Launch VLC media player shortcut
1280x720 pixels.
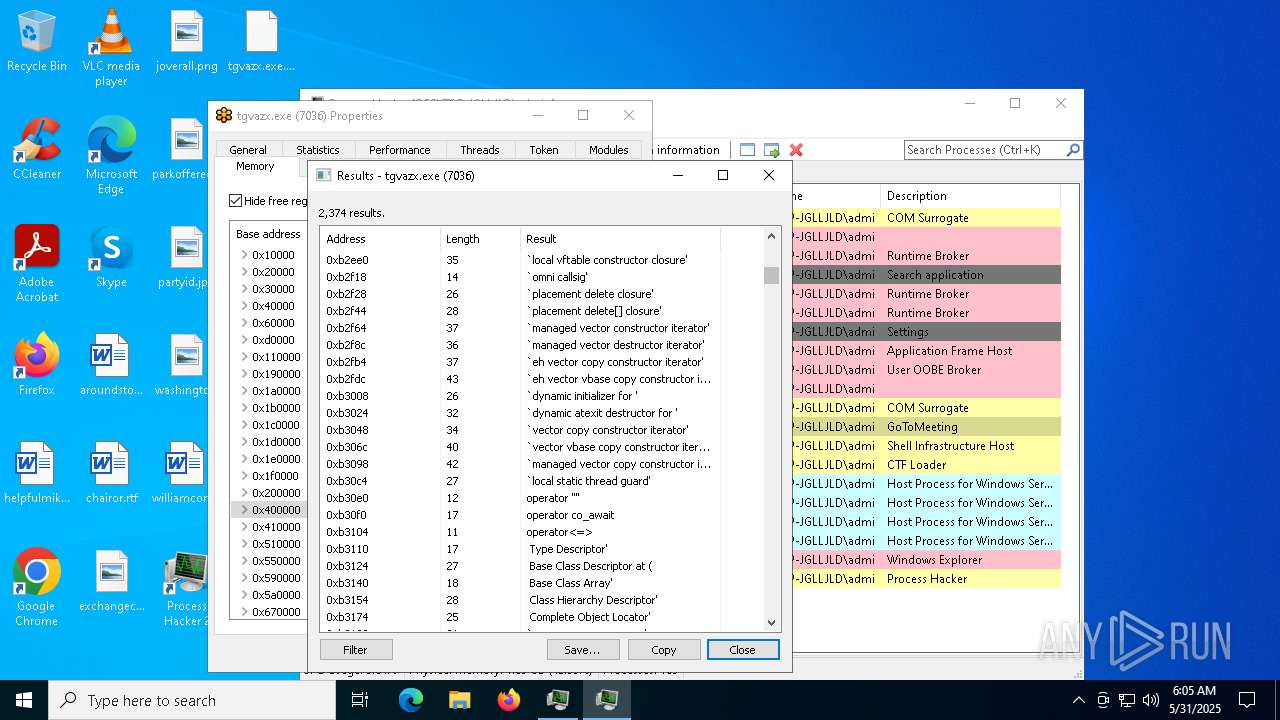[111, 47]
